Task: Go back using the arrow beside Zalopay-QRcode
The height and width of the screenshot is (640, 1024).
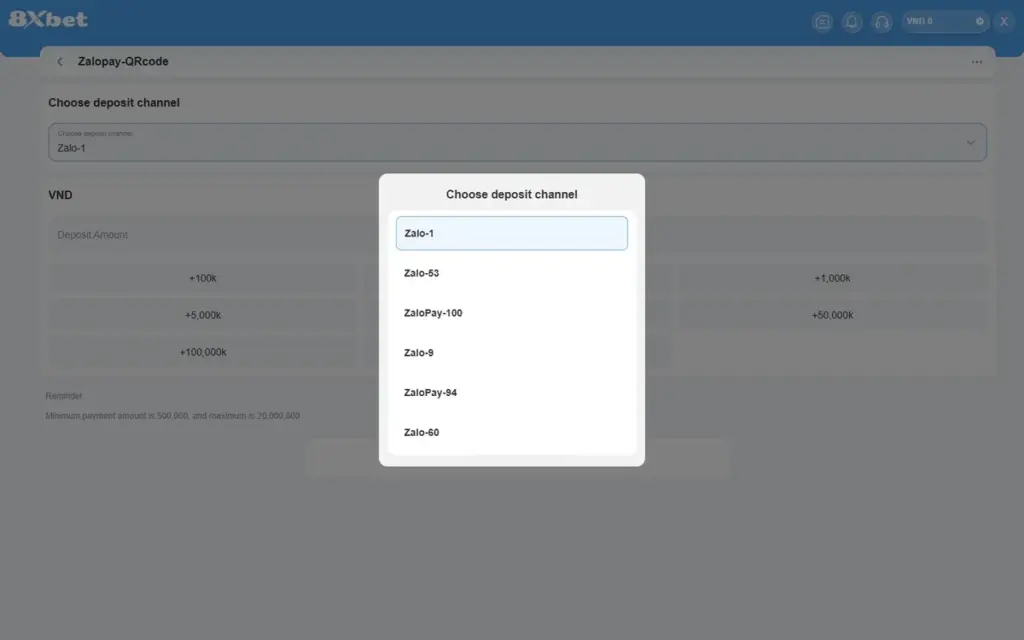Action: [60, 61]
